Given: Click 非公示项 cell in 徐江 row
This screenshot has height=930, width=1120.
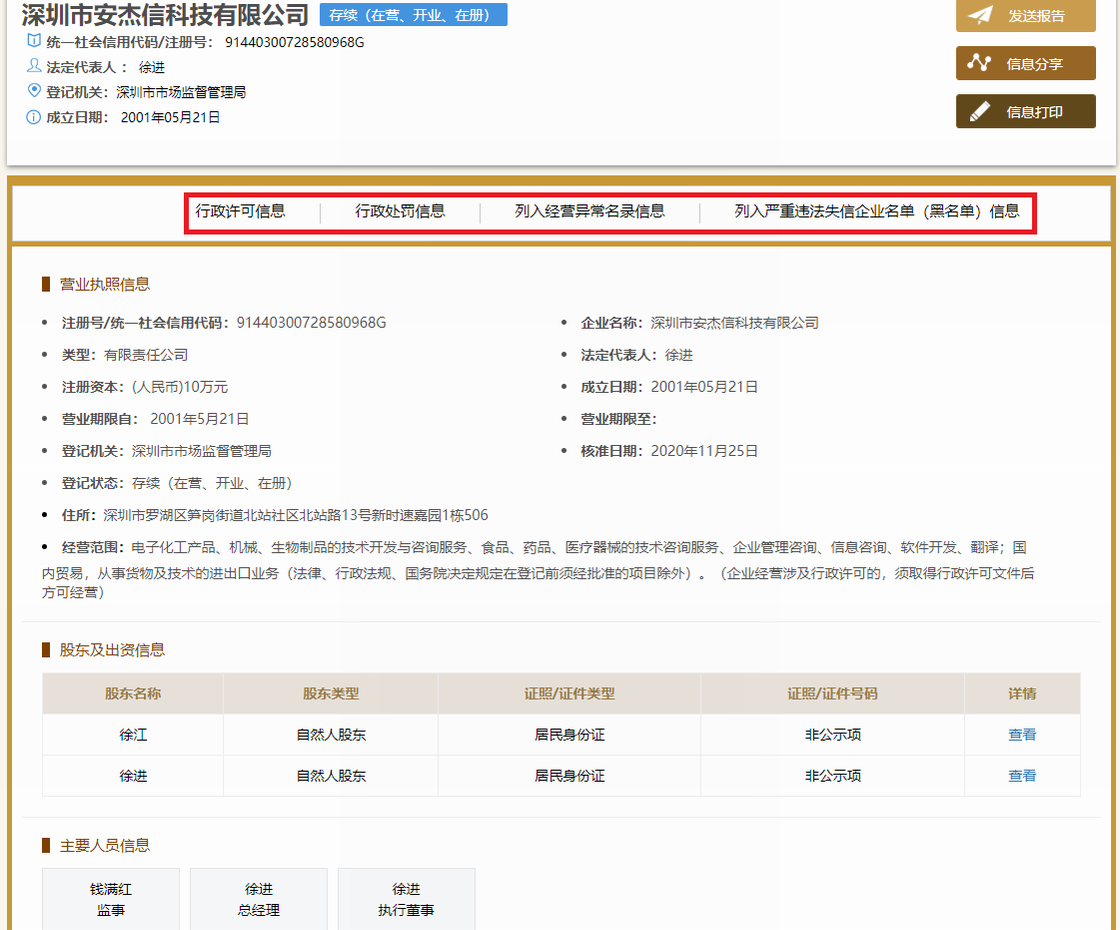Looking at the screenshot, I should [832, 734].
